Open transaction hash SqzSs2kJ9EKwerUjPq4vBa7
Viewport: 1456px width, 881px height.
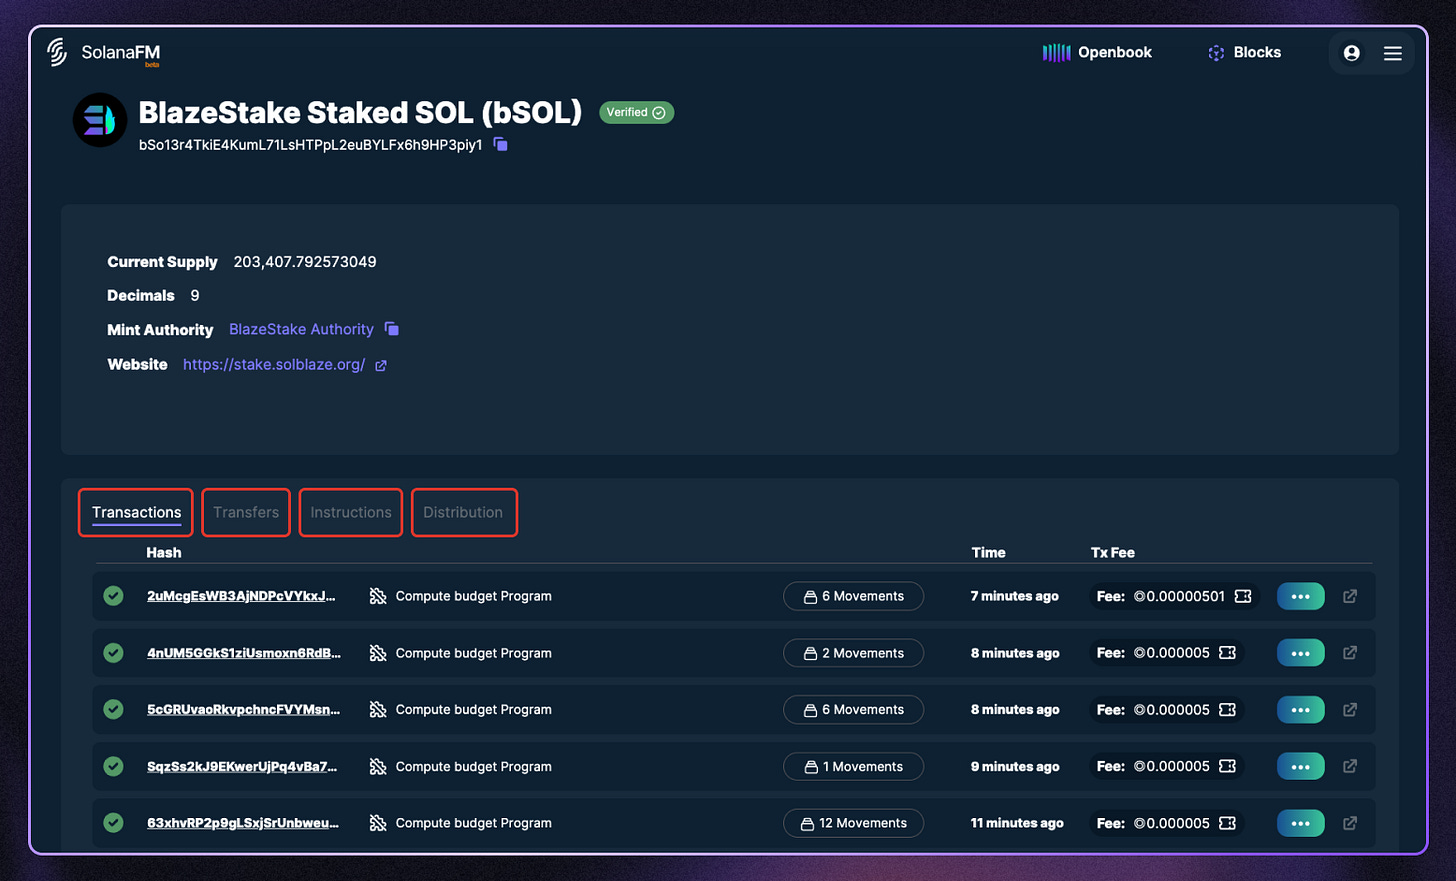[x=242, y=766]
